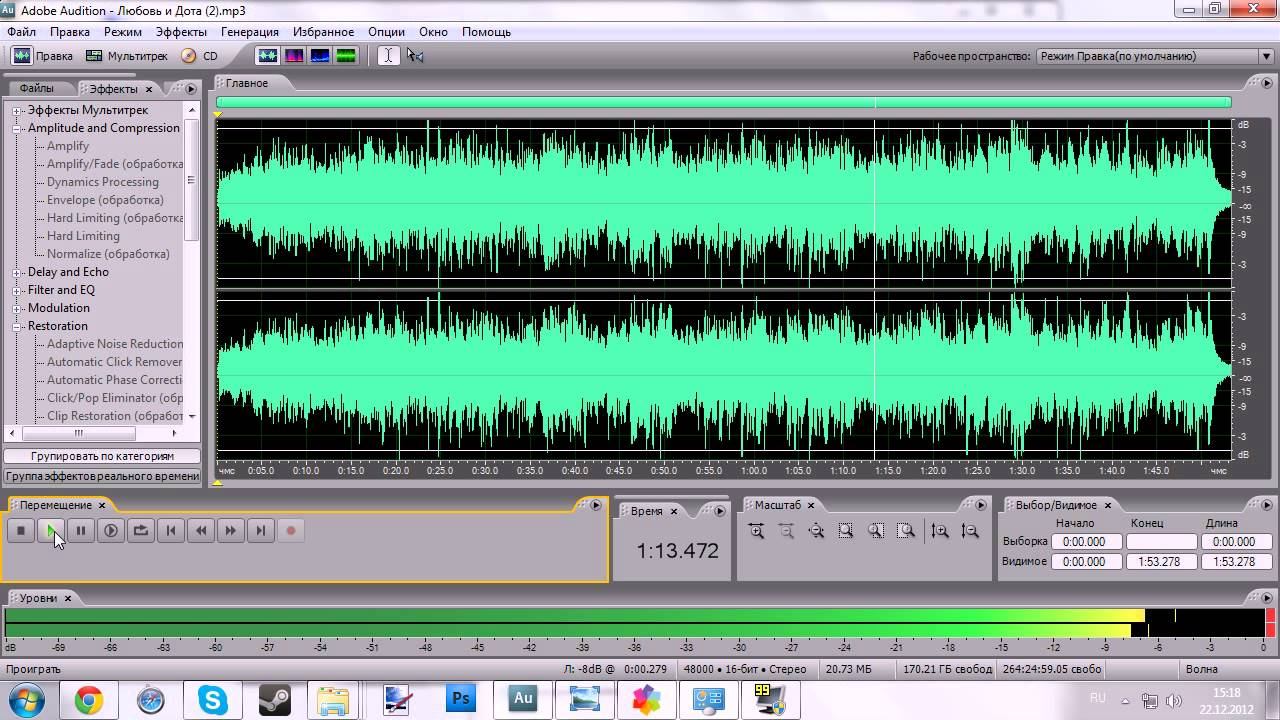
Task: Expand the Эффекты Мультитрек tree node
Action: coord(17,111)
